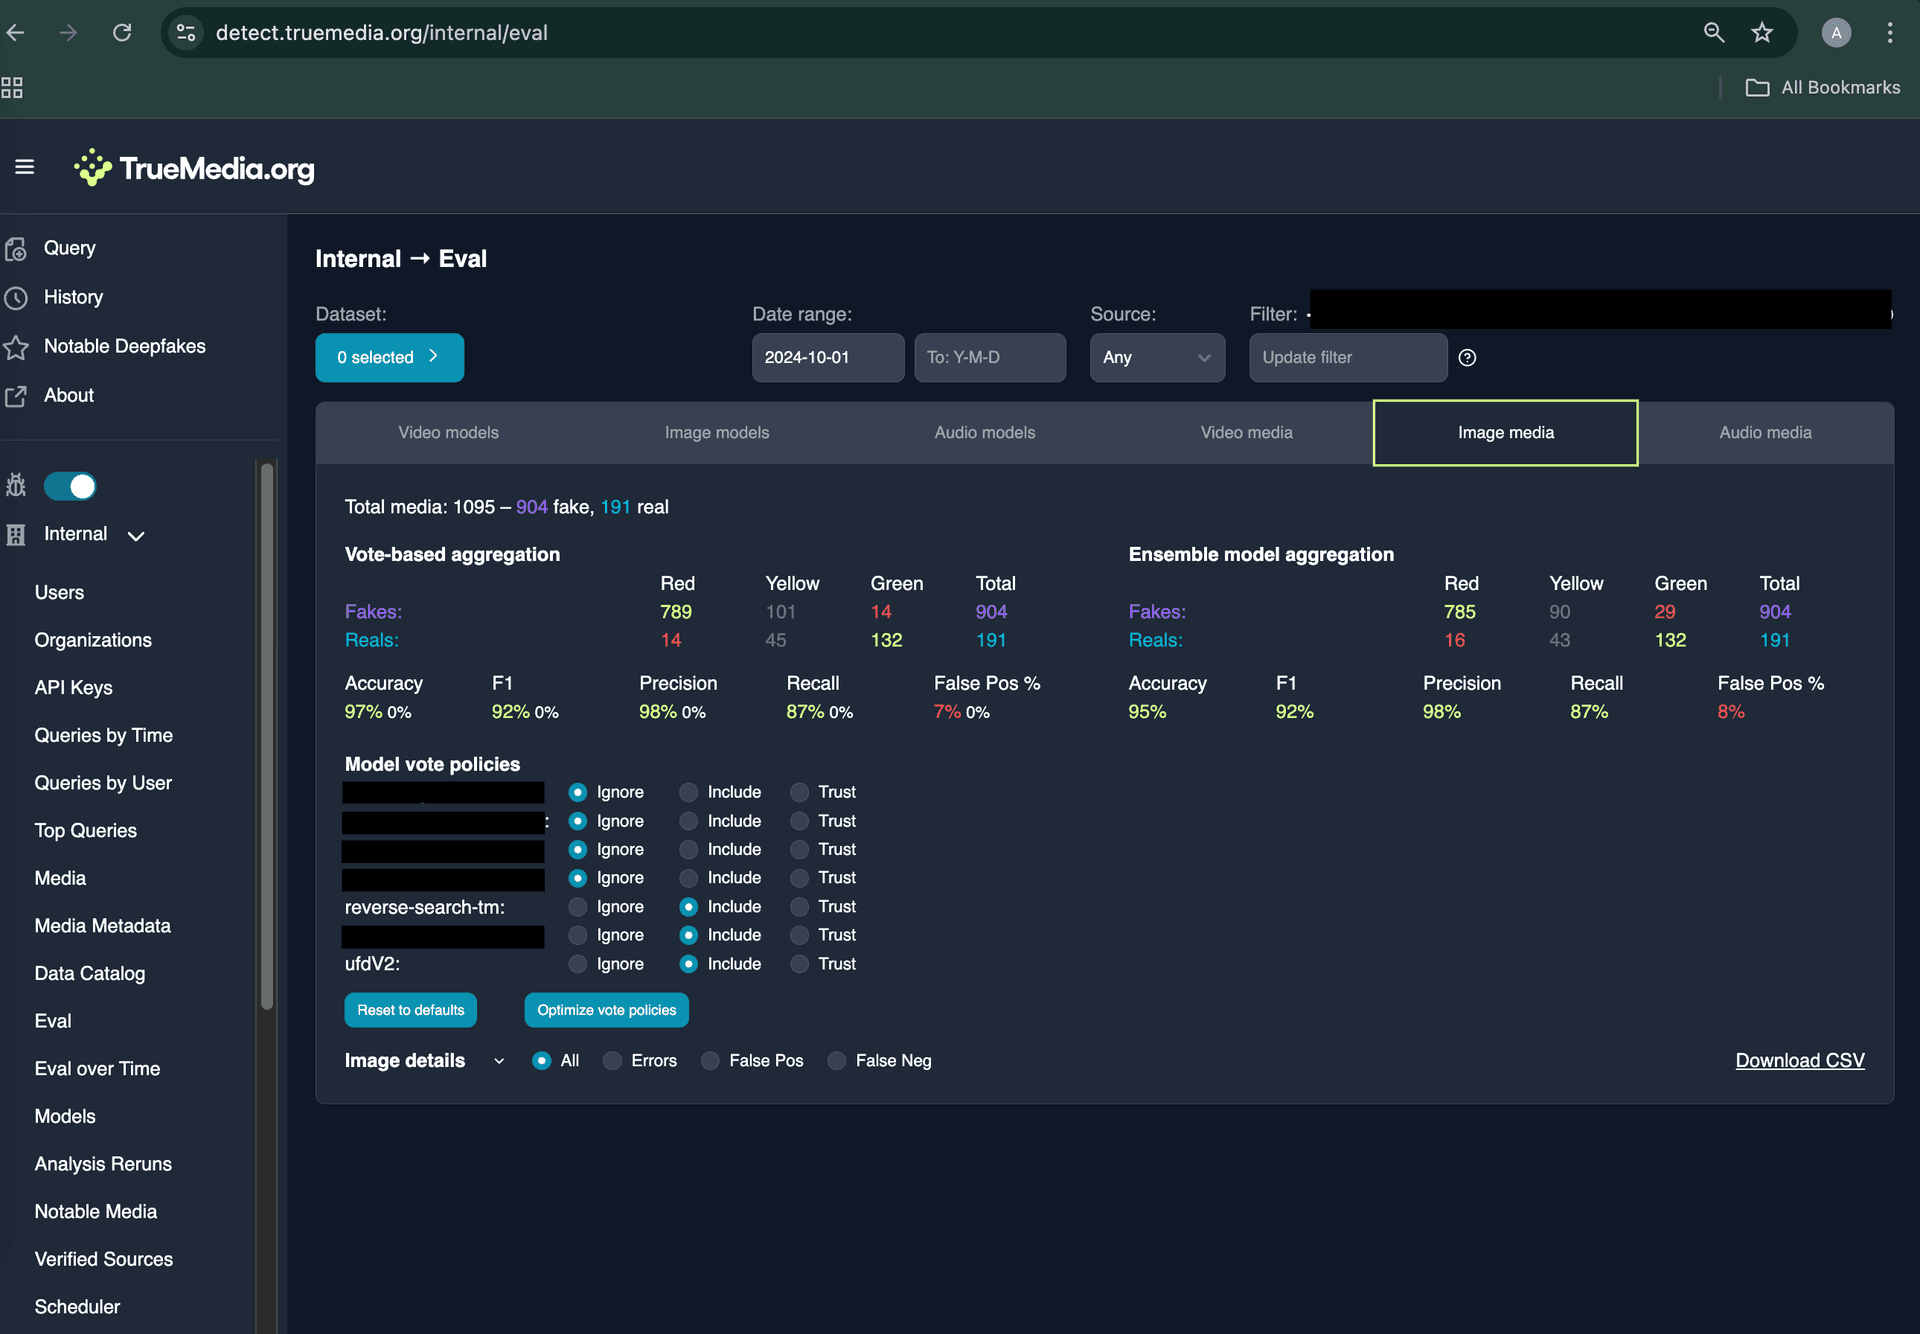The height and width of the screenshot is (1334, 1920).
Task: Click the browser address bar URL
Action: (382, 32)
